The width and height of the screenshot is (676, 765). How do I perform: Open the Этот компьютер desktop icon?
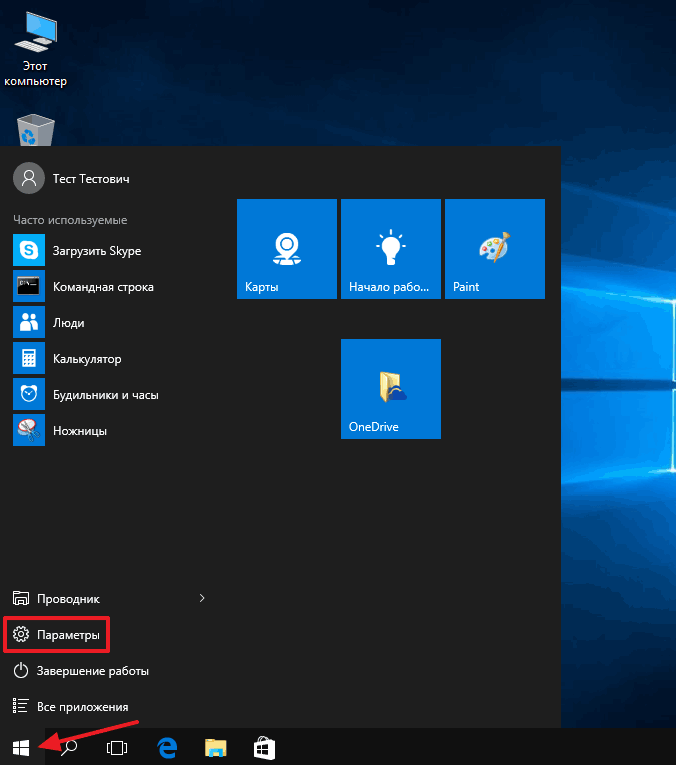[x=36, y=50]
